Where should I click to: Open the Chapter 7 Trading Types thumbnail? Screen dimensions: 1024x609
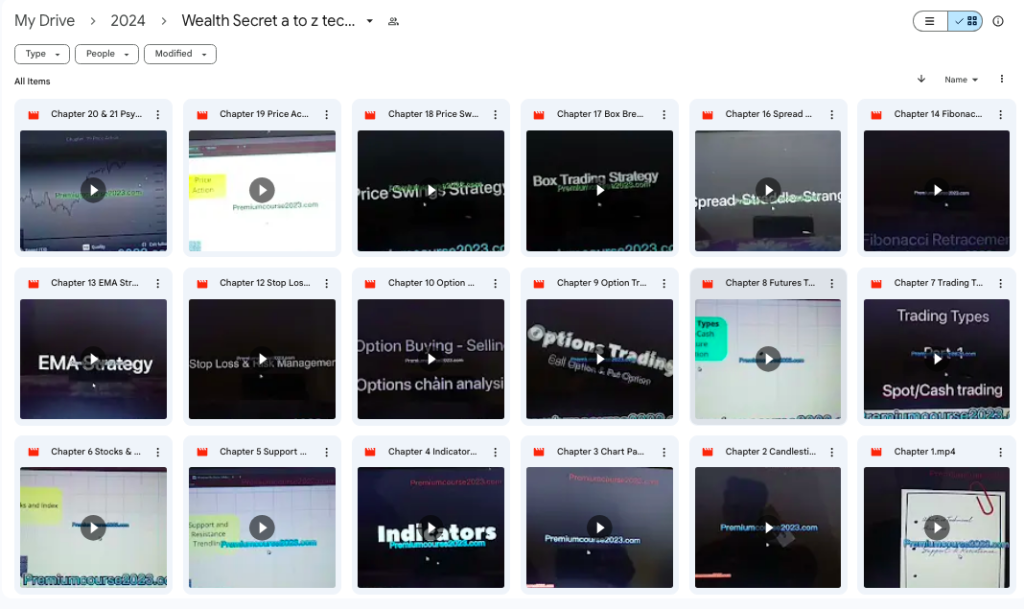pyautogui.click(x=936, y=358)
